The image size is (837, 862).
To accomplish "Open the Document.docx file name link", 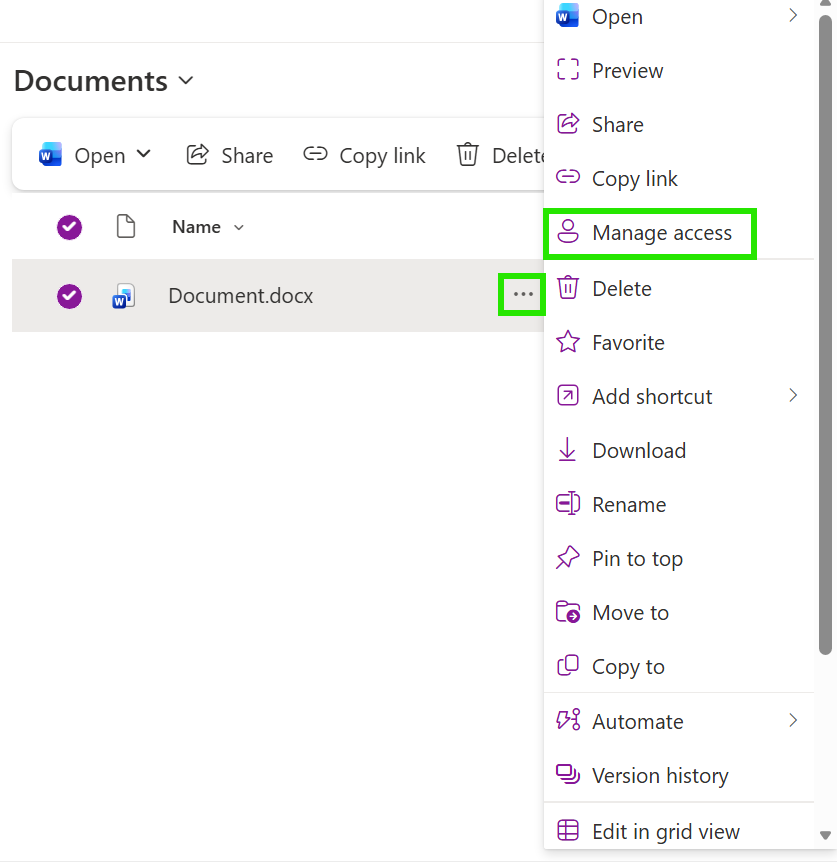I will [241, 296].
